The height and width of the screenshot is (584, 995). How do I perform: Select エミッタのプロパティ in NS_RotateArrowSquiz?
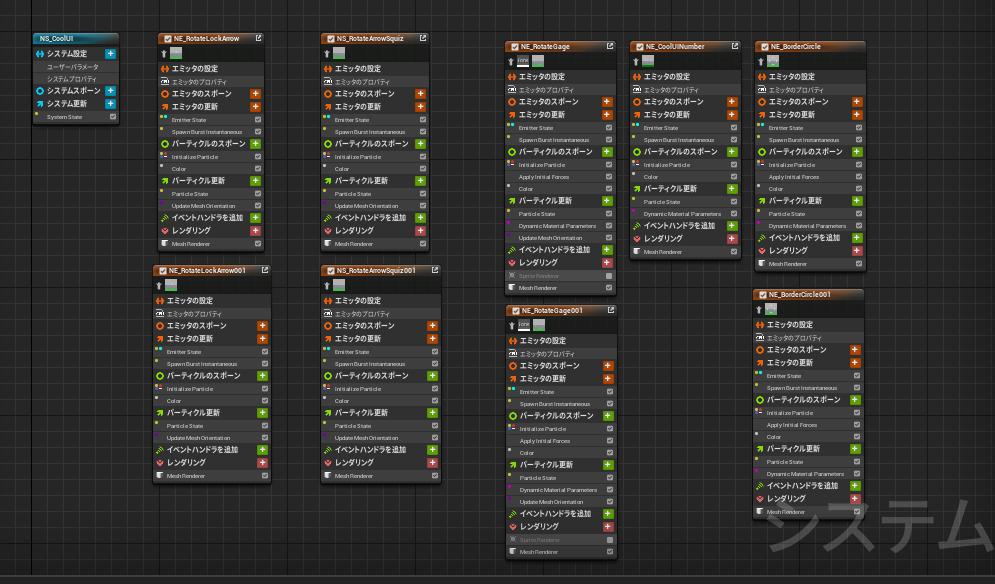[376, 81]
